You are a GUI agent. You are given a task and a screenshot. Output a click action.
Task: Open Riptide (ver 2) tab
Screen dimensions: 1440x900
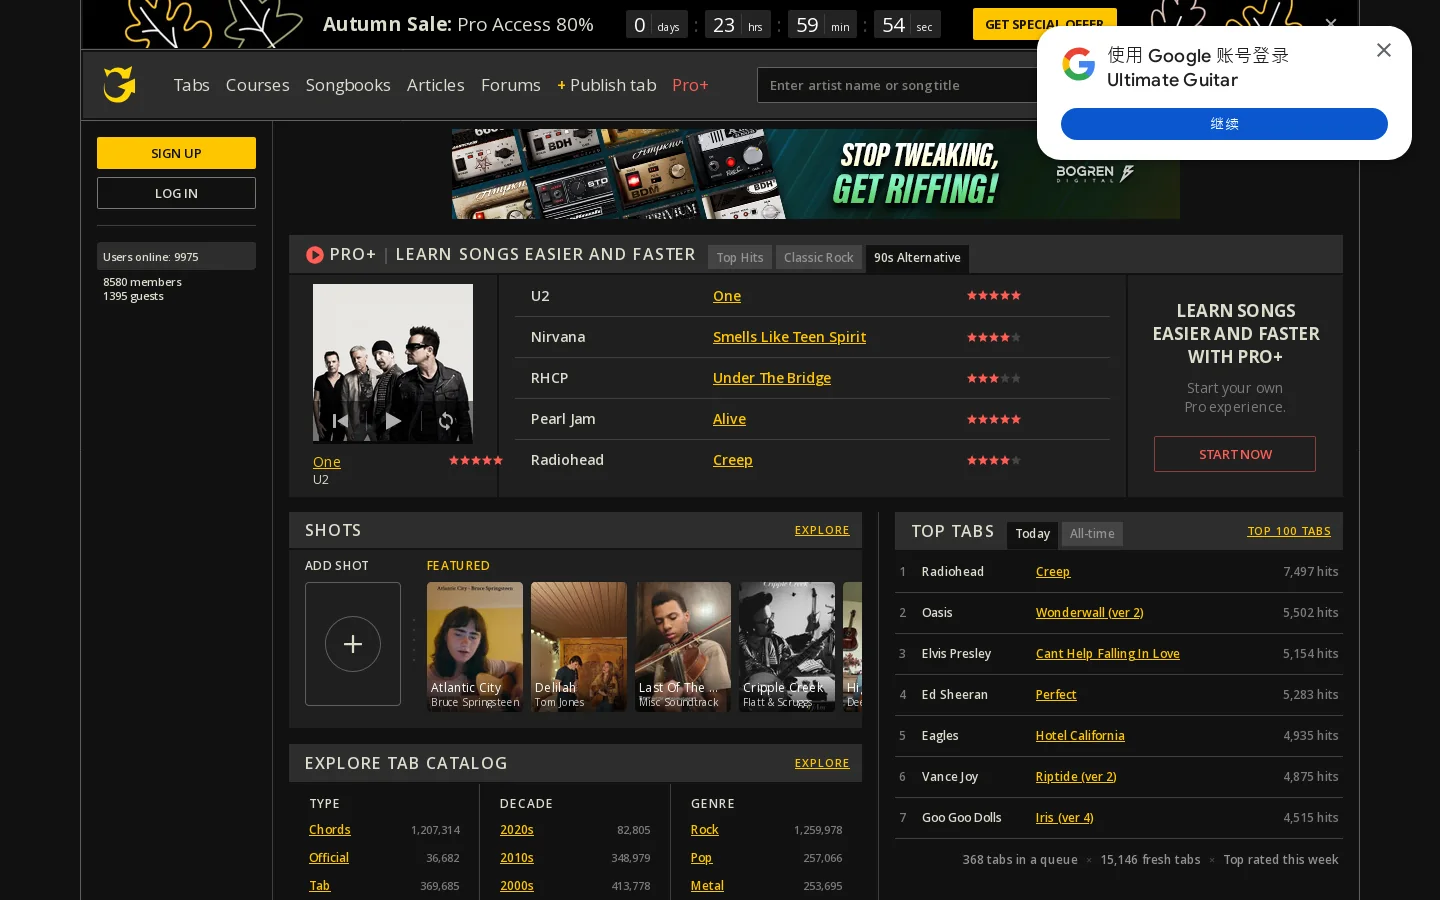tap(1076, 777)
